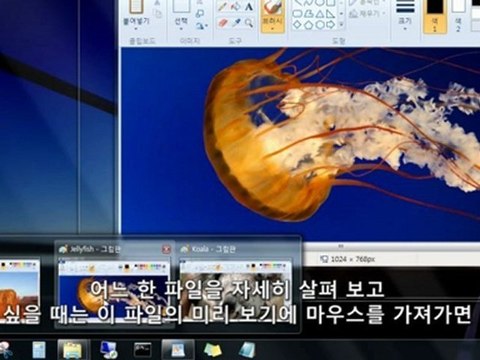This screenshot has width=480, height=360.
Task: Open Windows Explorer folder taskbar icon
Action: pos(72,350)
